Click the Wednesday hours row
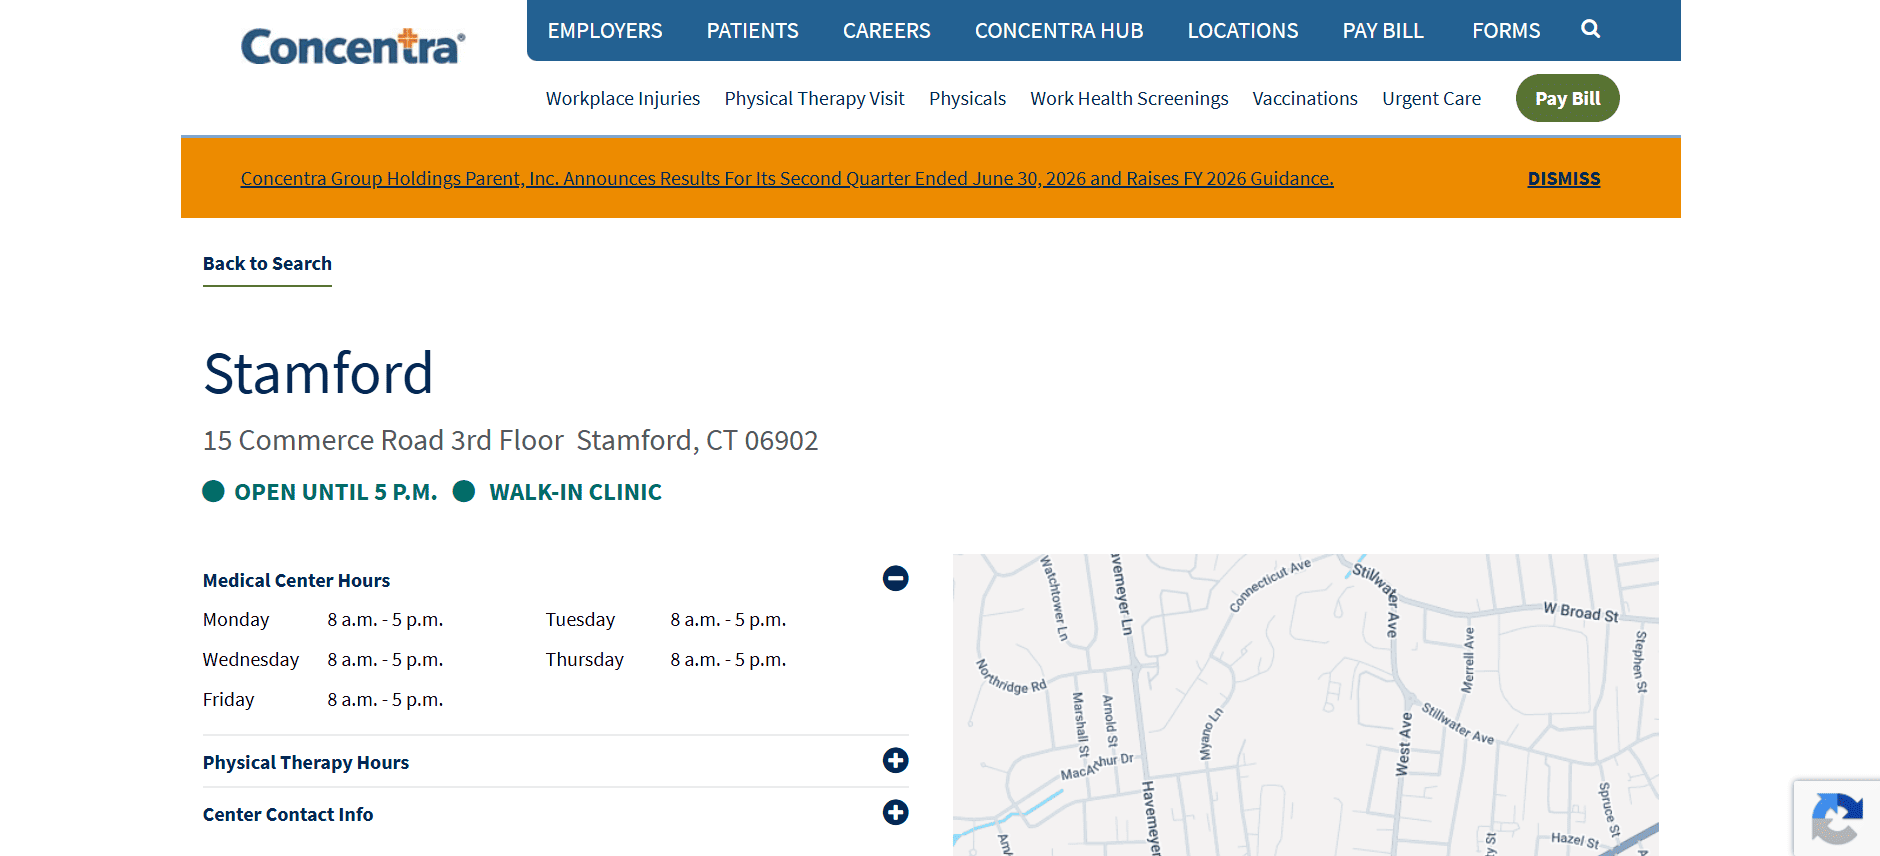The height and width of the screenshot is (856, 1880). click(x=323, y=660)
